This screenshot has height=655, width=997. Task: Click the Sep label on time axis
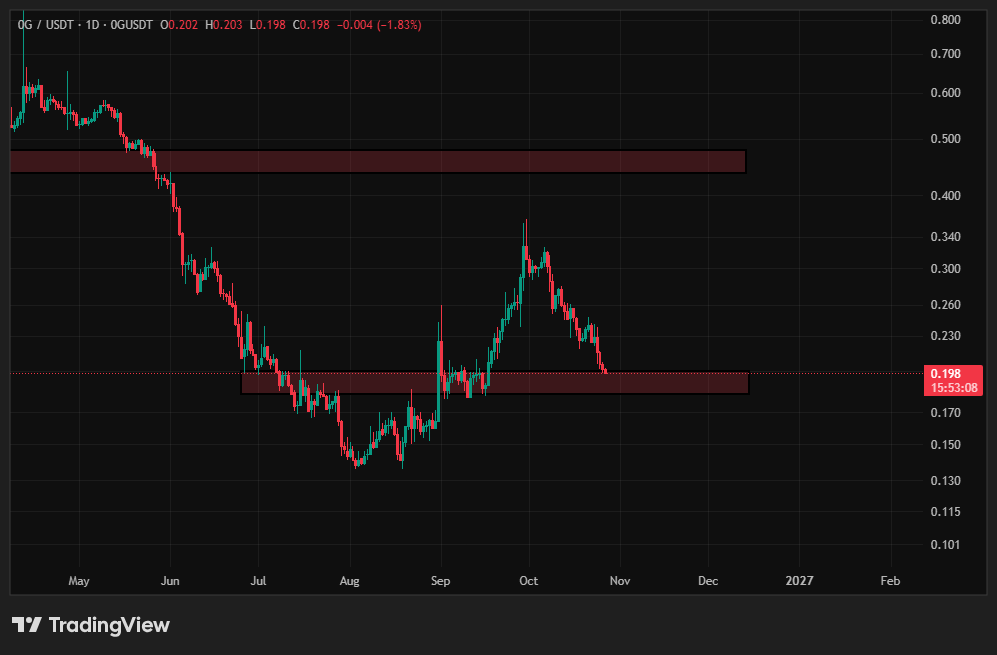click(x=440, y=581)
